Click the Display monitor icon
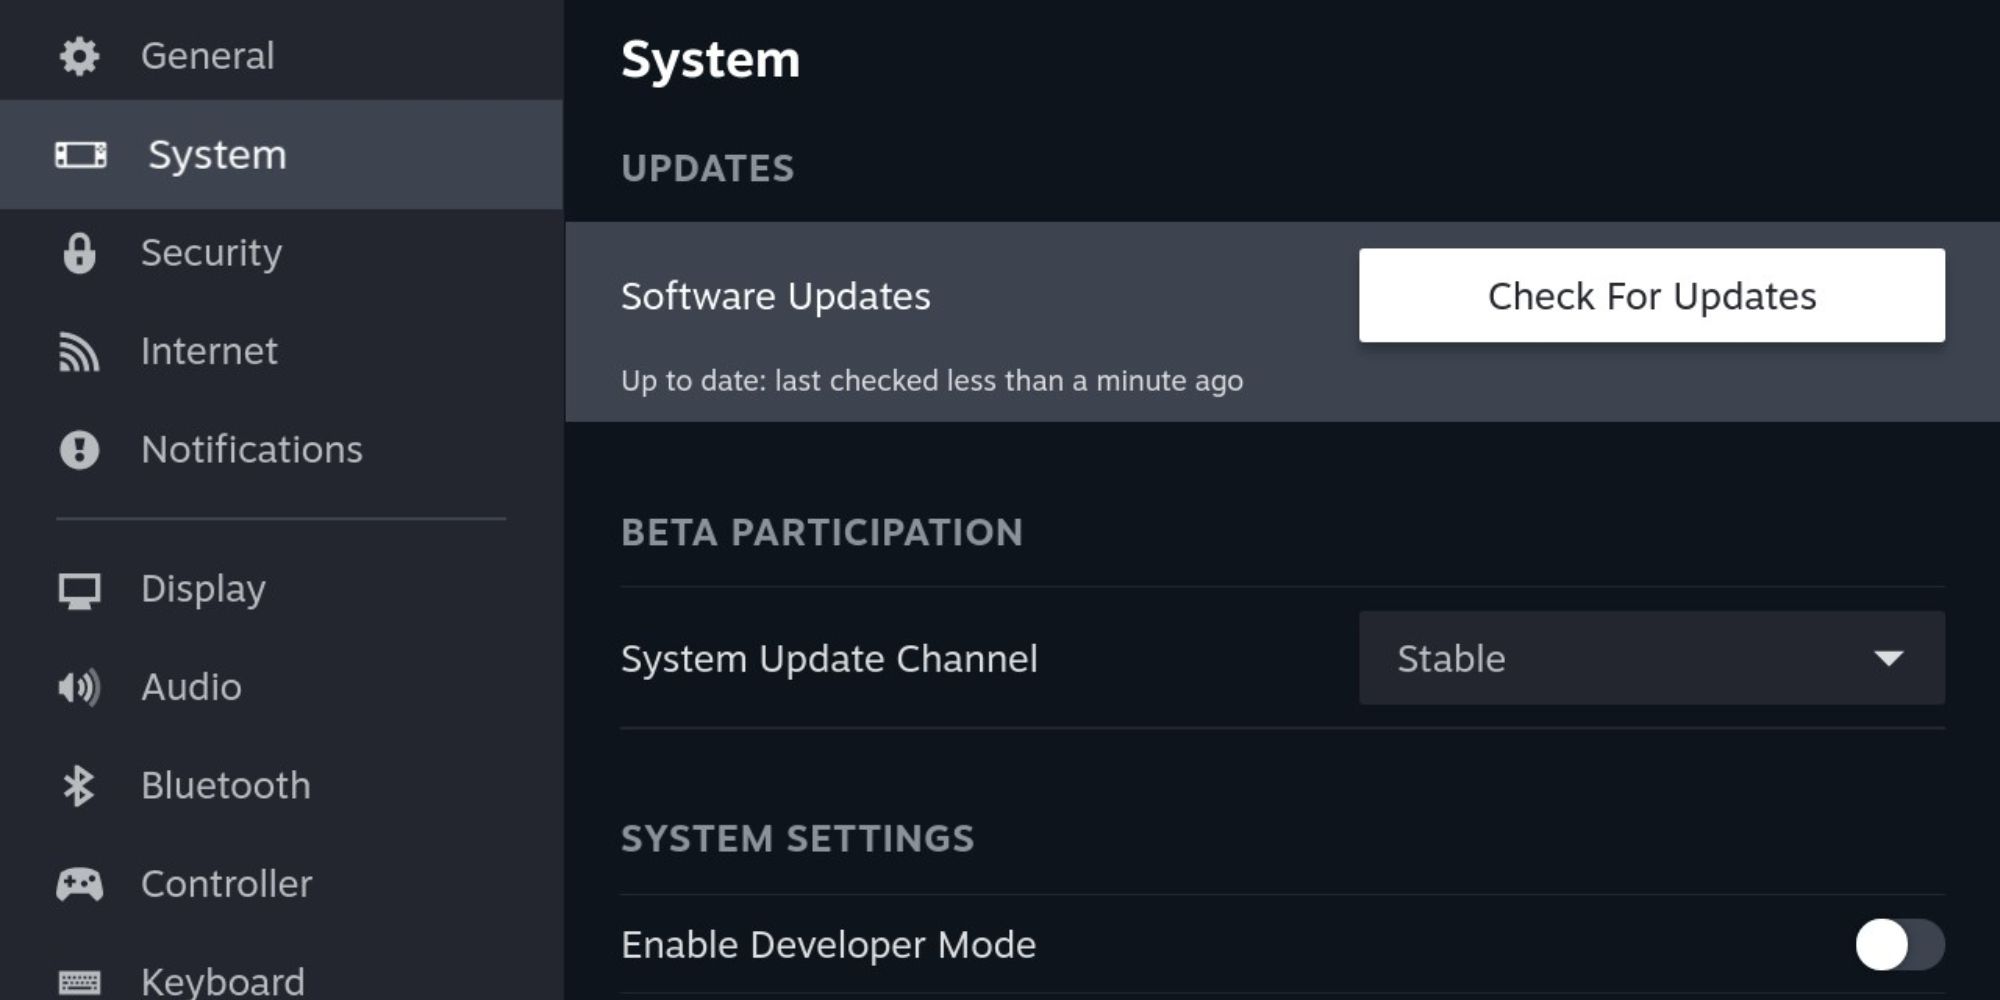 [79, 590]
